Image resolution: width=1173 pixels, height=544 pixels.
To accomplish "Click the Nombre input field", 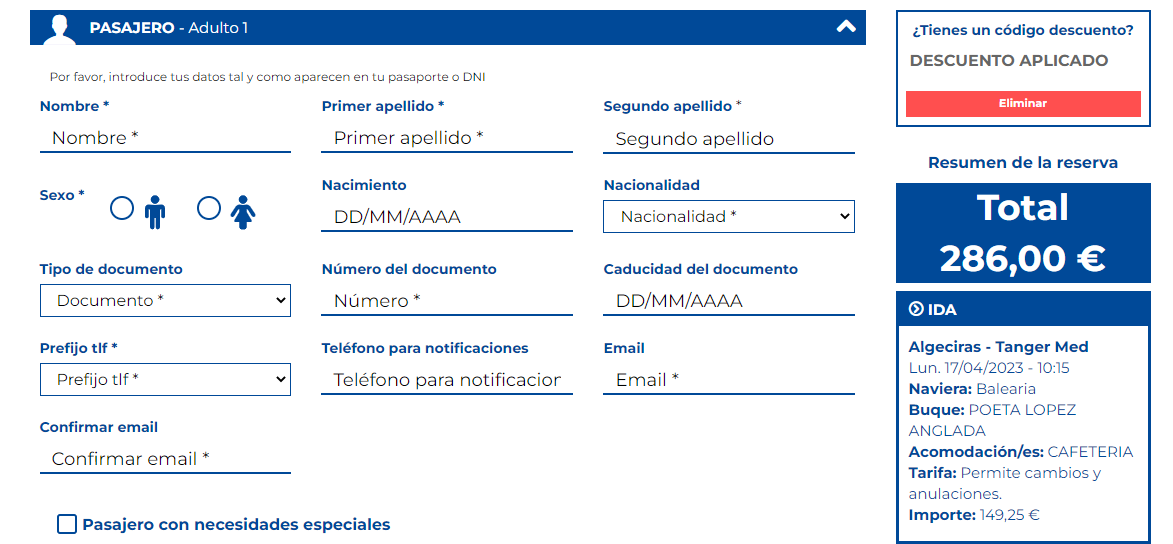I will click(165, 138).
